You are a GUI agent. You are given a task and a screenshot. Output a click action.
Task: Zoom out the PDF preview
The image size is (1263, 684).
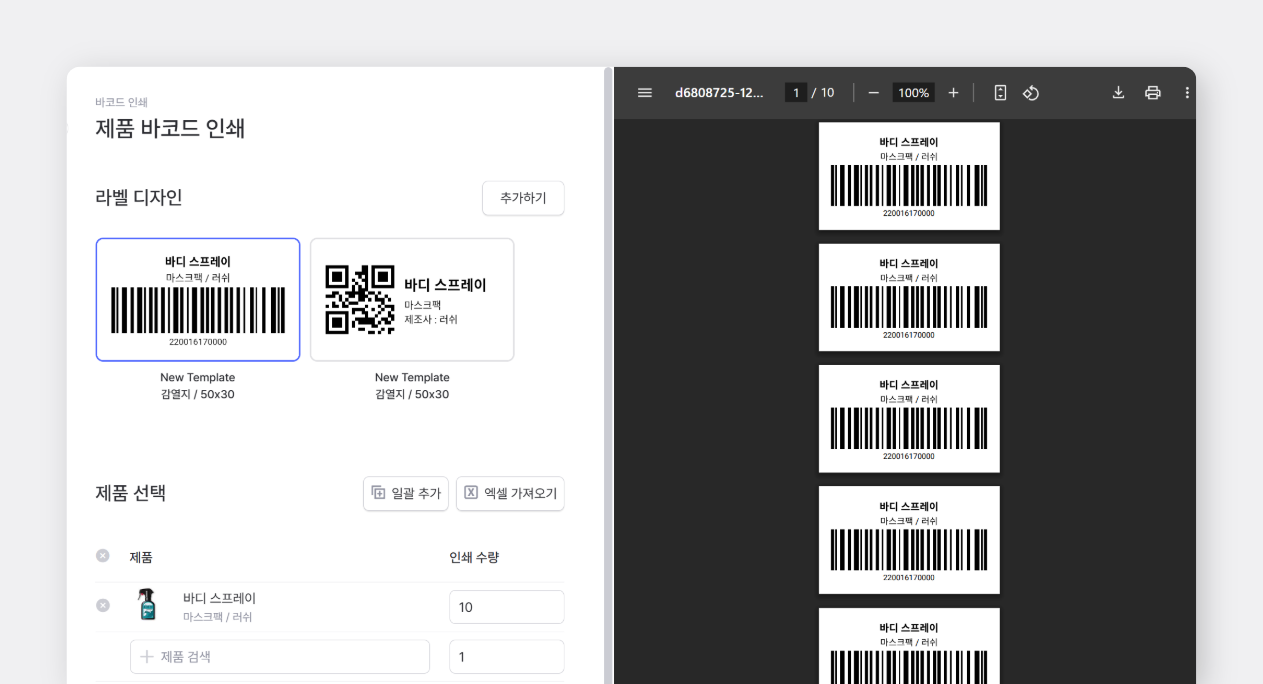pos(873,92)
